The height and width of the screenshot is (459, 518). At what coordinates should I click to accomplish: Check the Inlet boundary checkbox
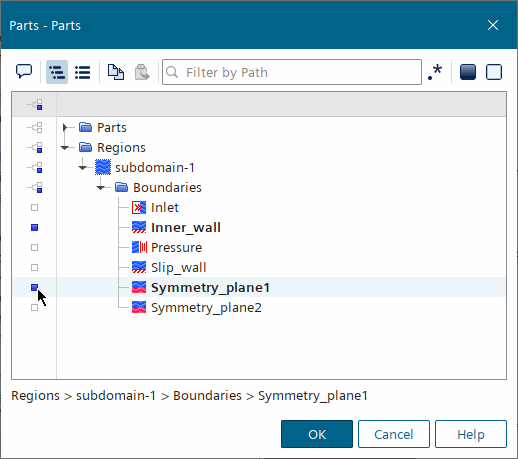(x=34, y=208)
